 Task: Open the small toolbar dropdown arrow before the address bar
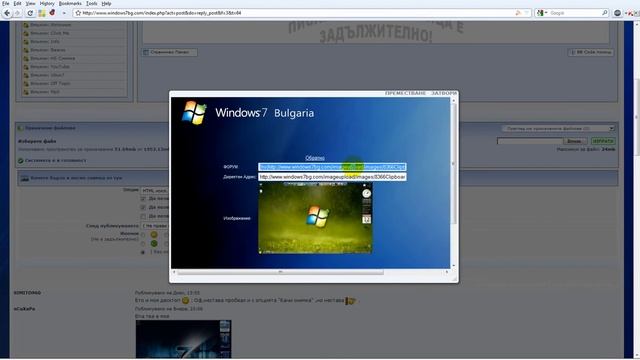(64, 13)
